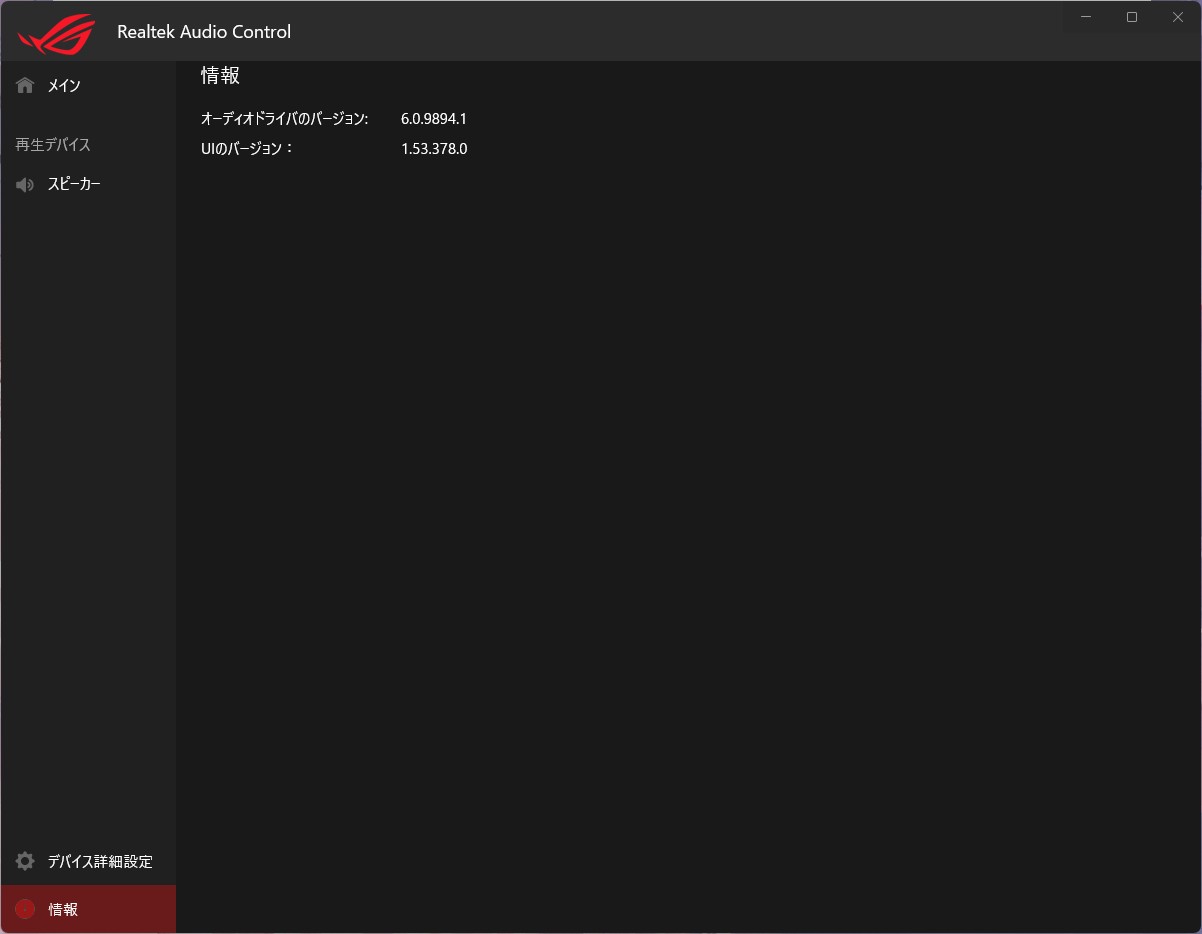Open the メイン page
Screen dimensions: 1202x934
(64, 86)
